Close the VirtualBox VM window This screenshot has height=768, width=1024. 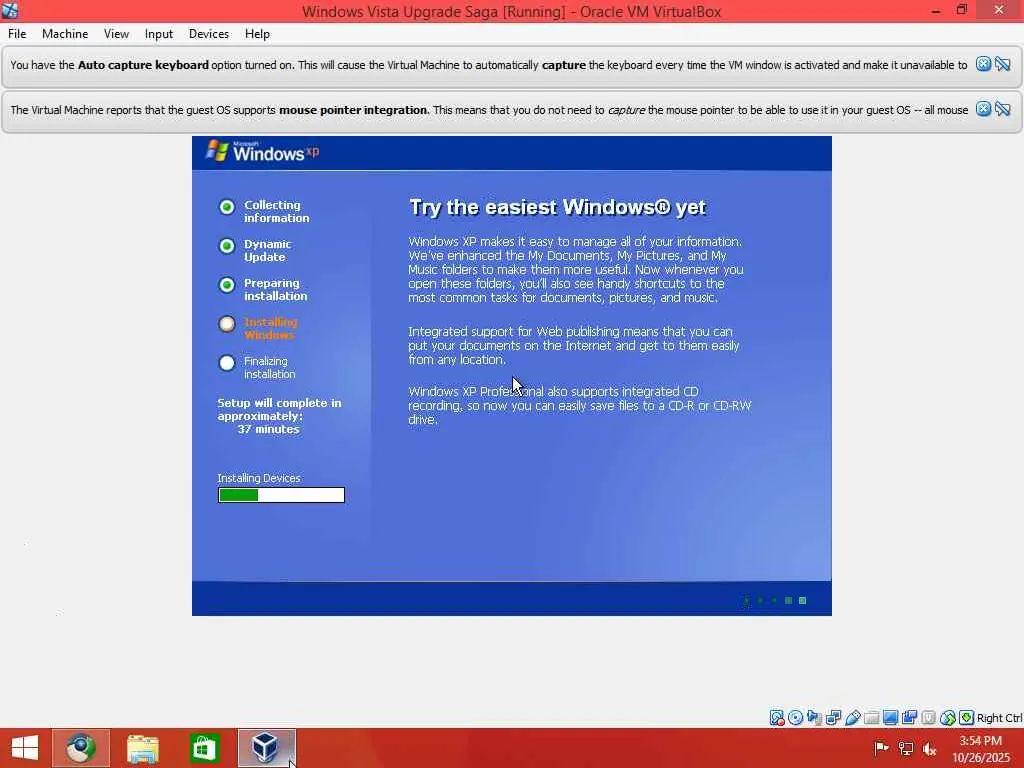[999, 10]
